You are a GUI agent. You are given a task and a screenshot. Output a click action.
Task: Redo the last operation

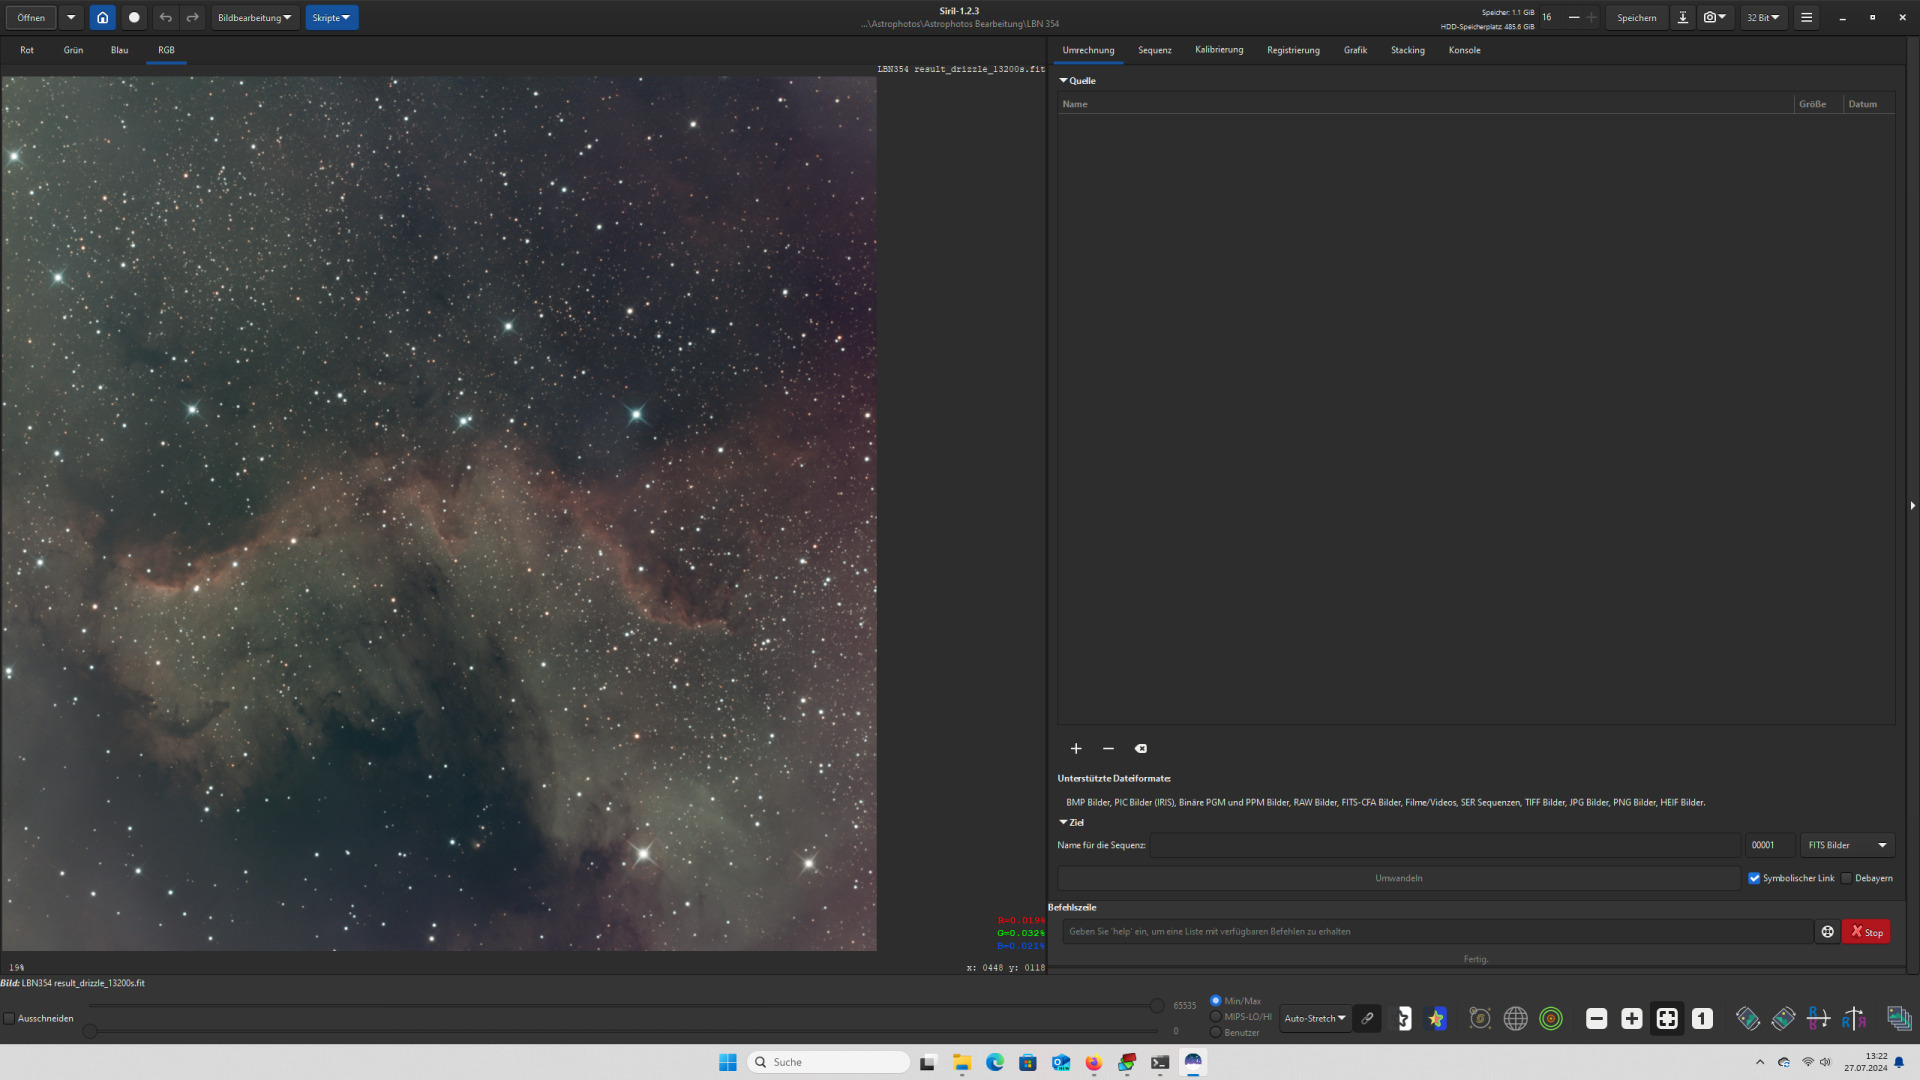click(x=193, y=17)
